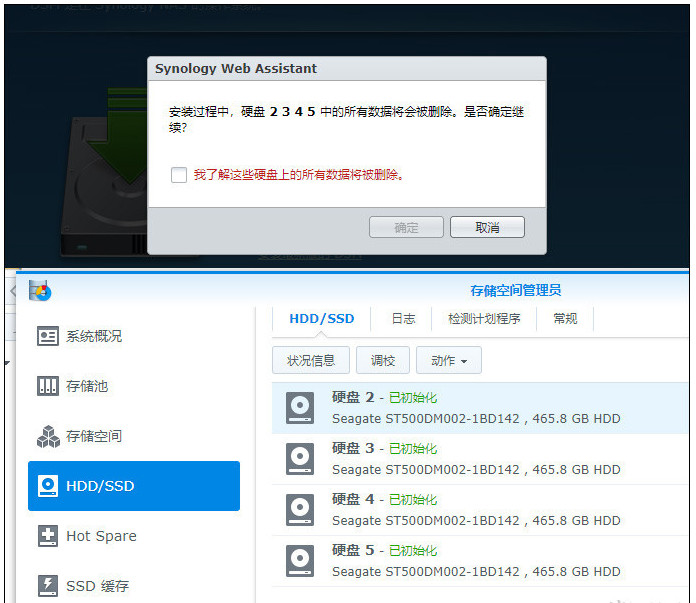Open the 动作 action dropdown
Screen dimensions: 696x603
(449, 360)
